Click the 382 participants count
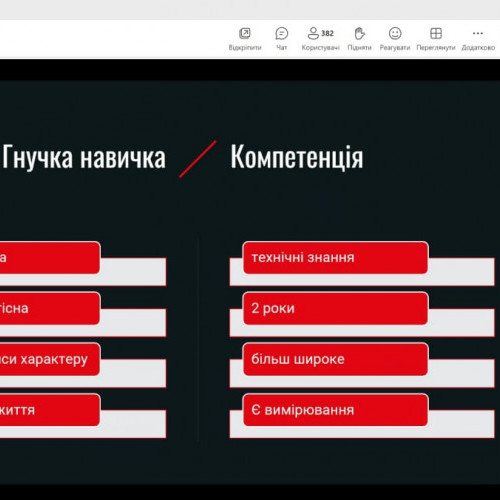500x500 pixels. (327, 33)
